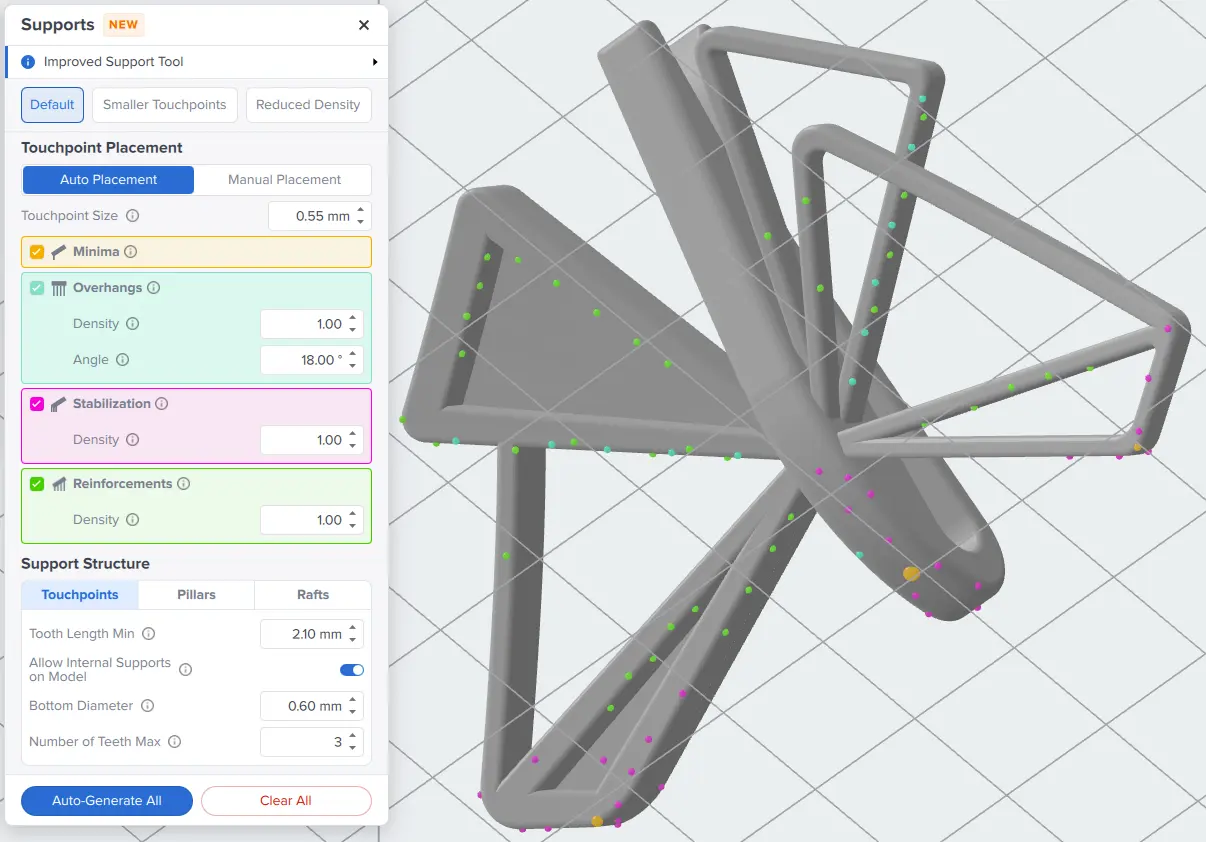1206x842 pixels.
Task: Select the Reduced Density preset
Action: [x=308, y=105]
